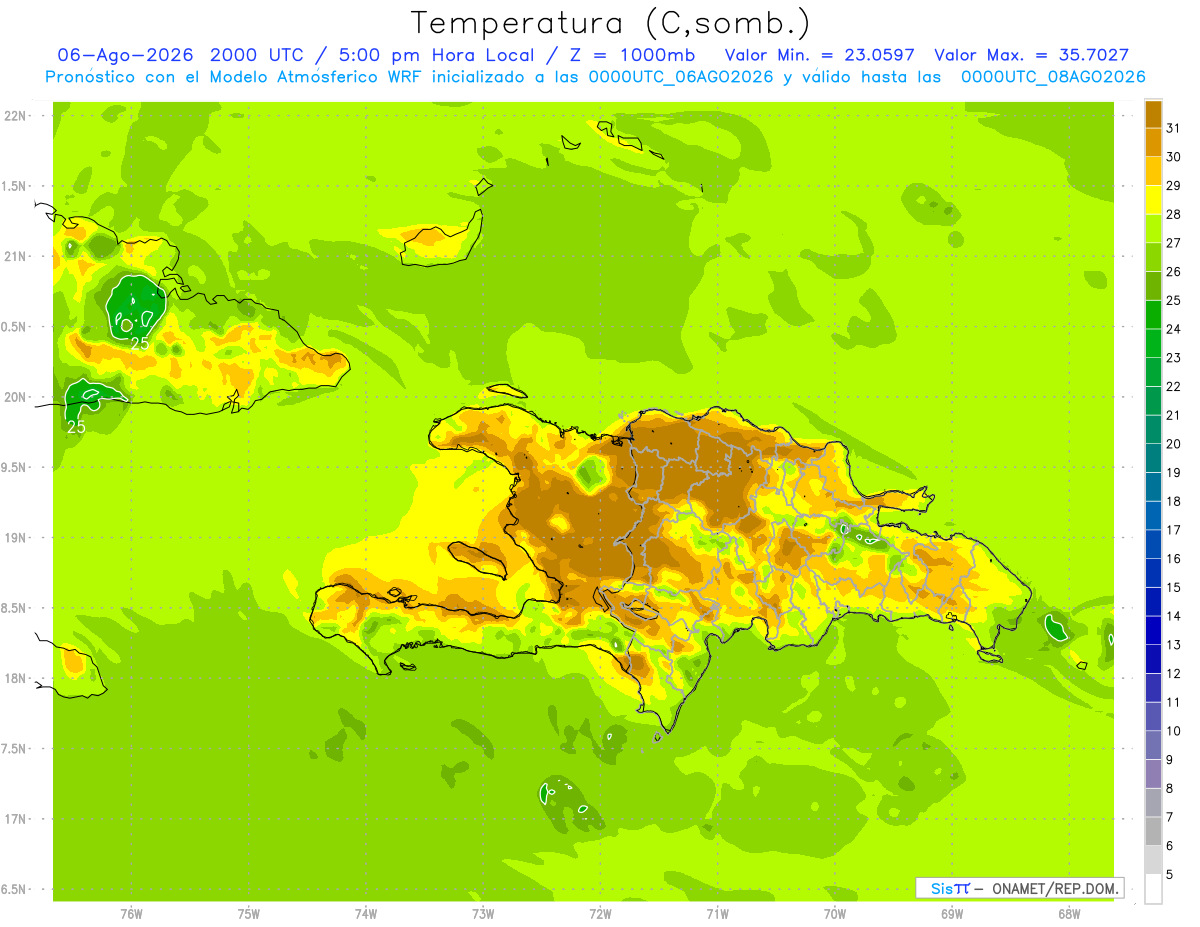Select the 0000UTC_08AGO2026 valid-until time
This screenshot has width=1200, height=927.
(x=1052, y=77)
